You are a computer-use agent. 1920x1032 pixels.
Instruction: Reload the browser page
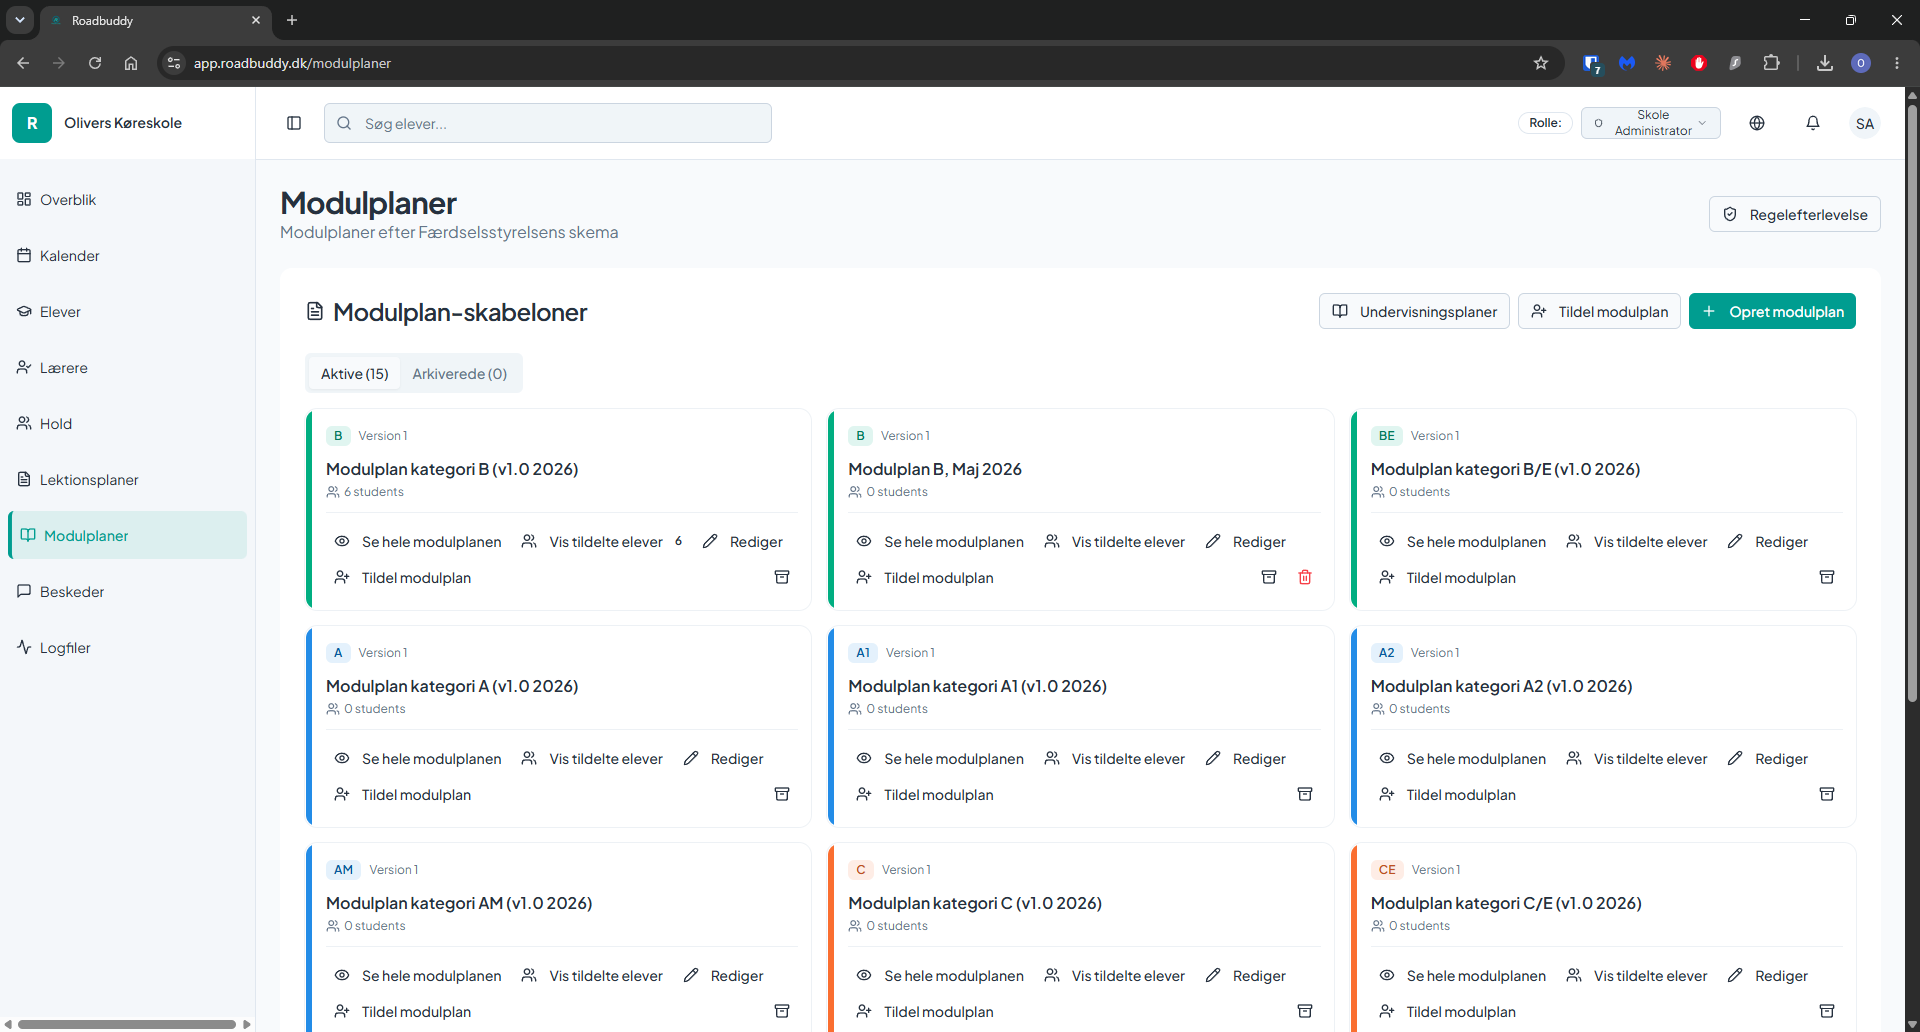pyautogui.click(x=95, y=63)
